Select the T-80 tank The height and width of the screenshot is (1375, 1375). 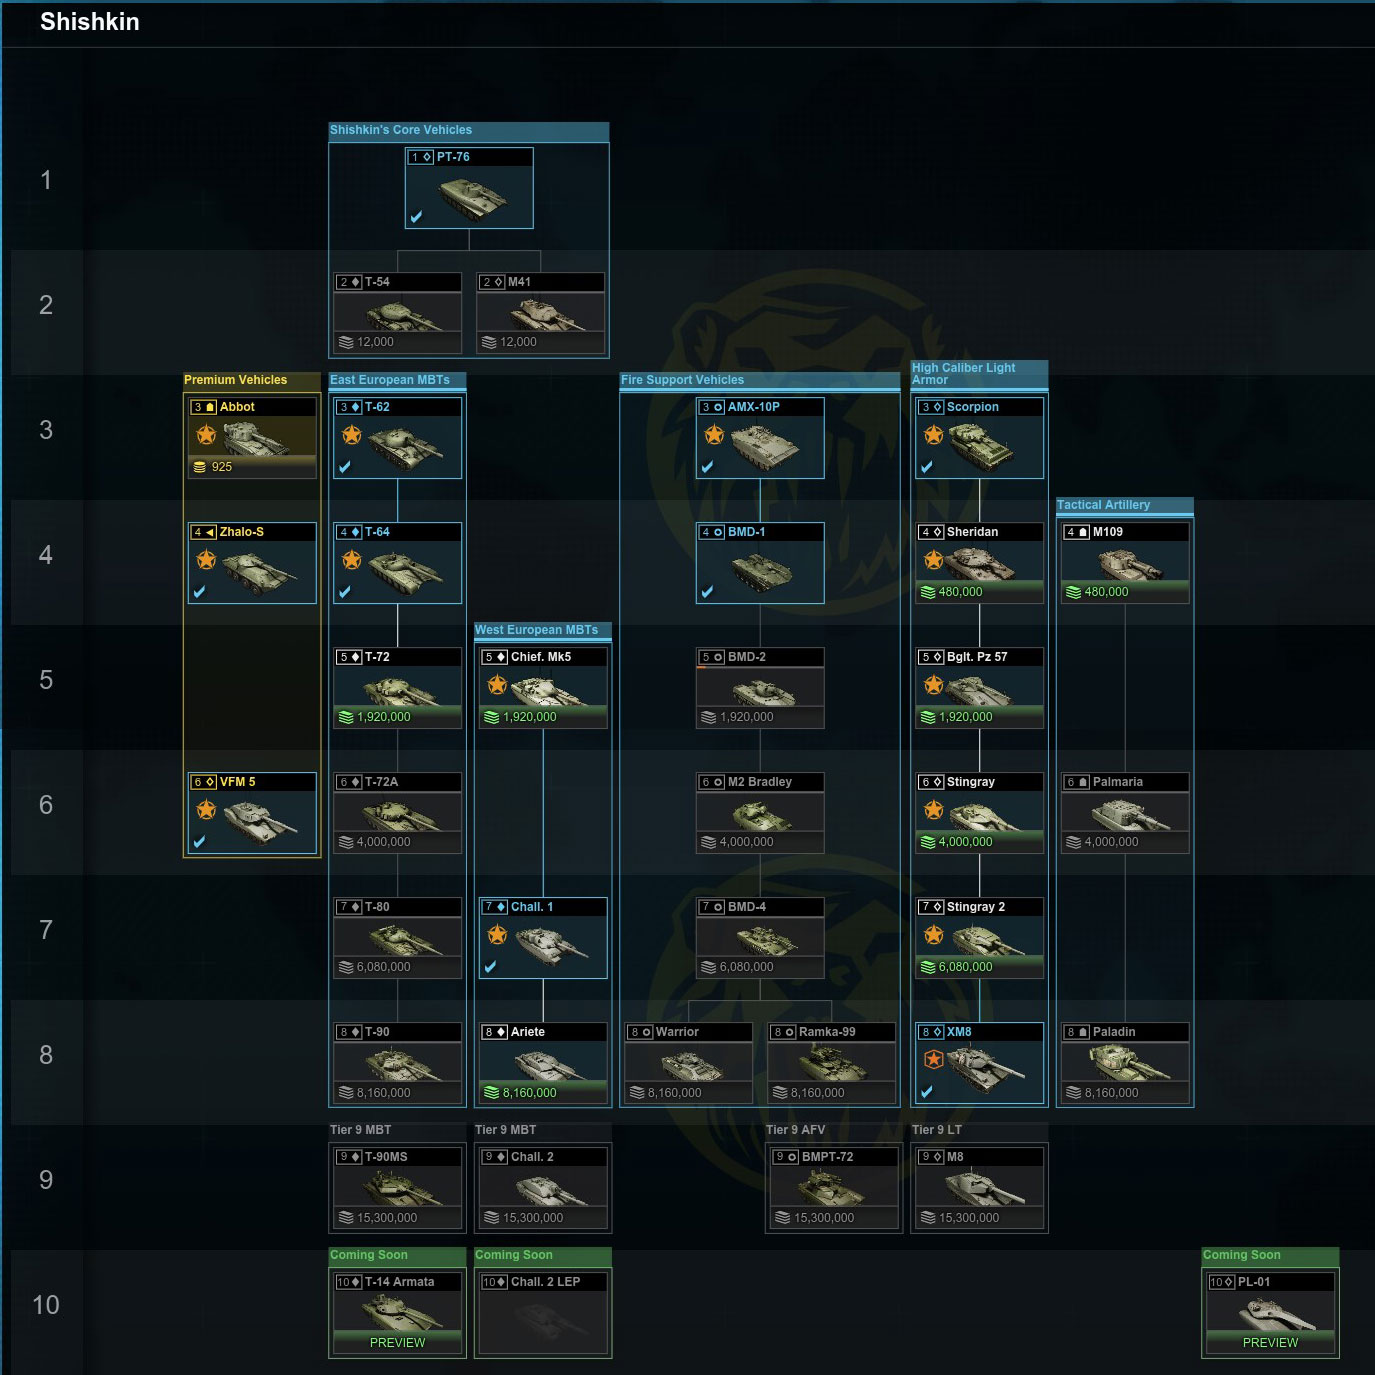[398, 938]
